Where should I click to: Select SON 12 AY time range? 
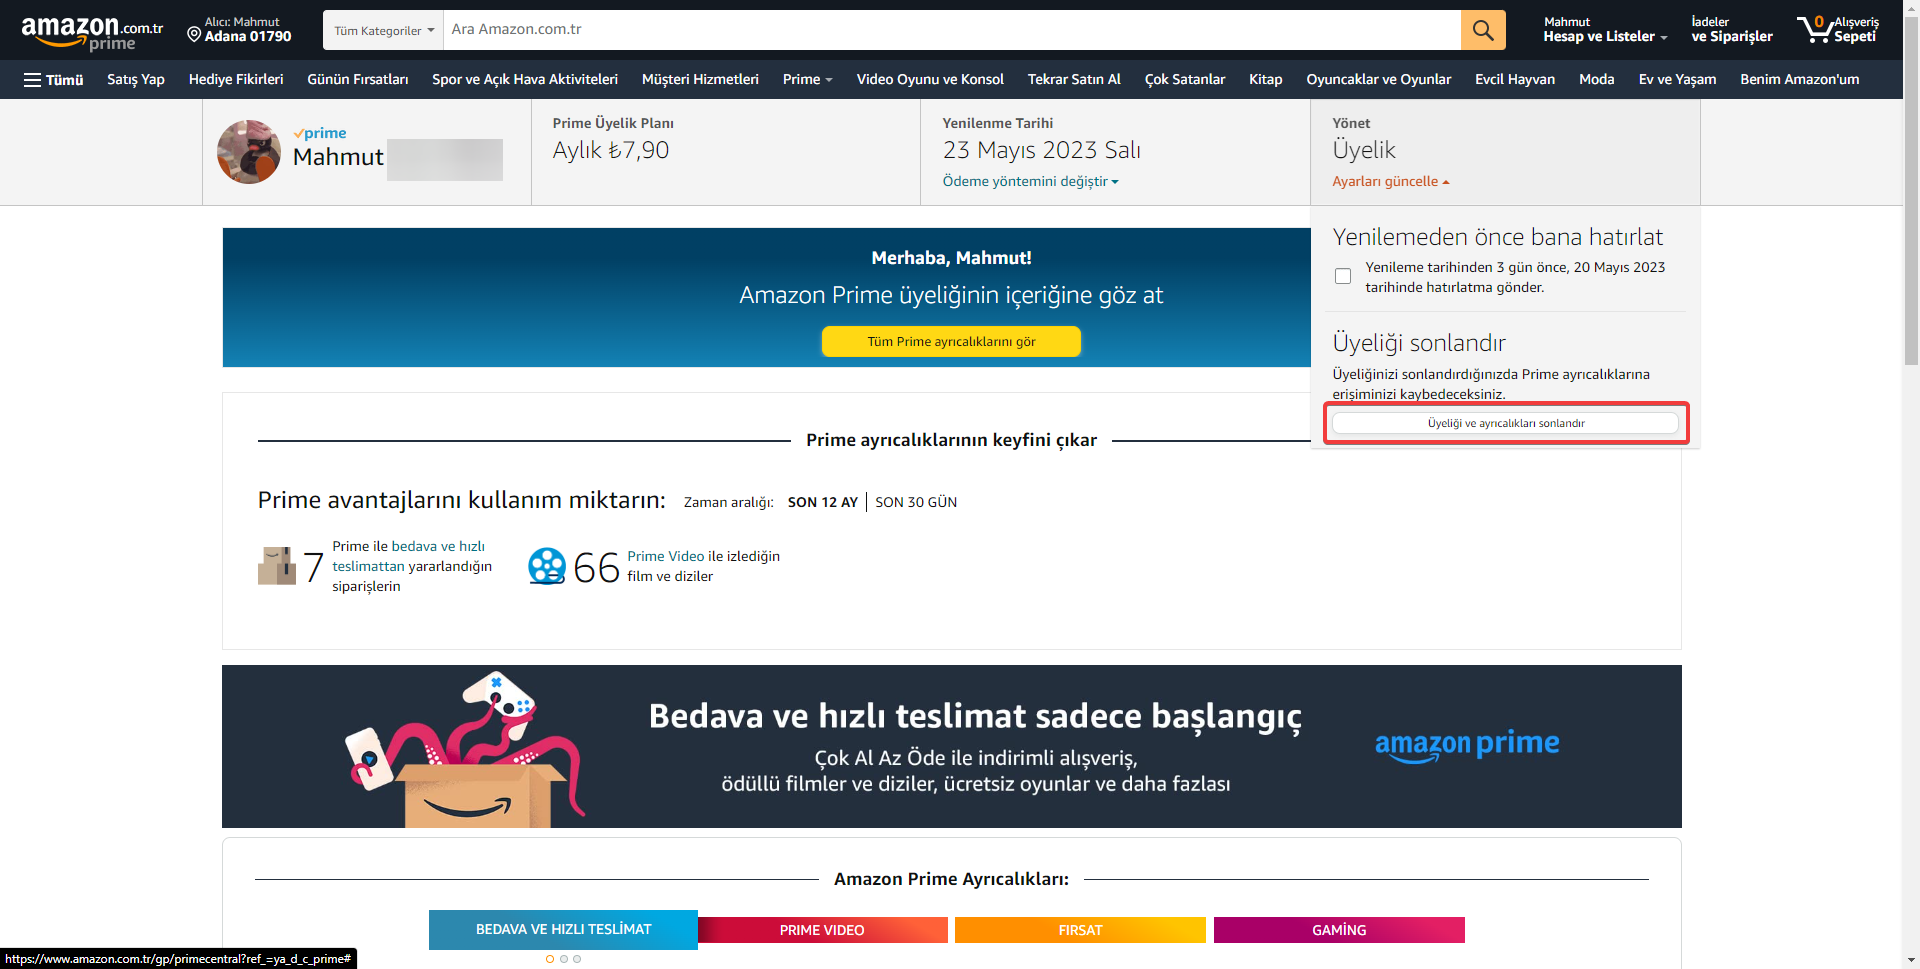click(822, 502)
